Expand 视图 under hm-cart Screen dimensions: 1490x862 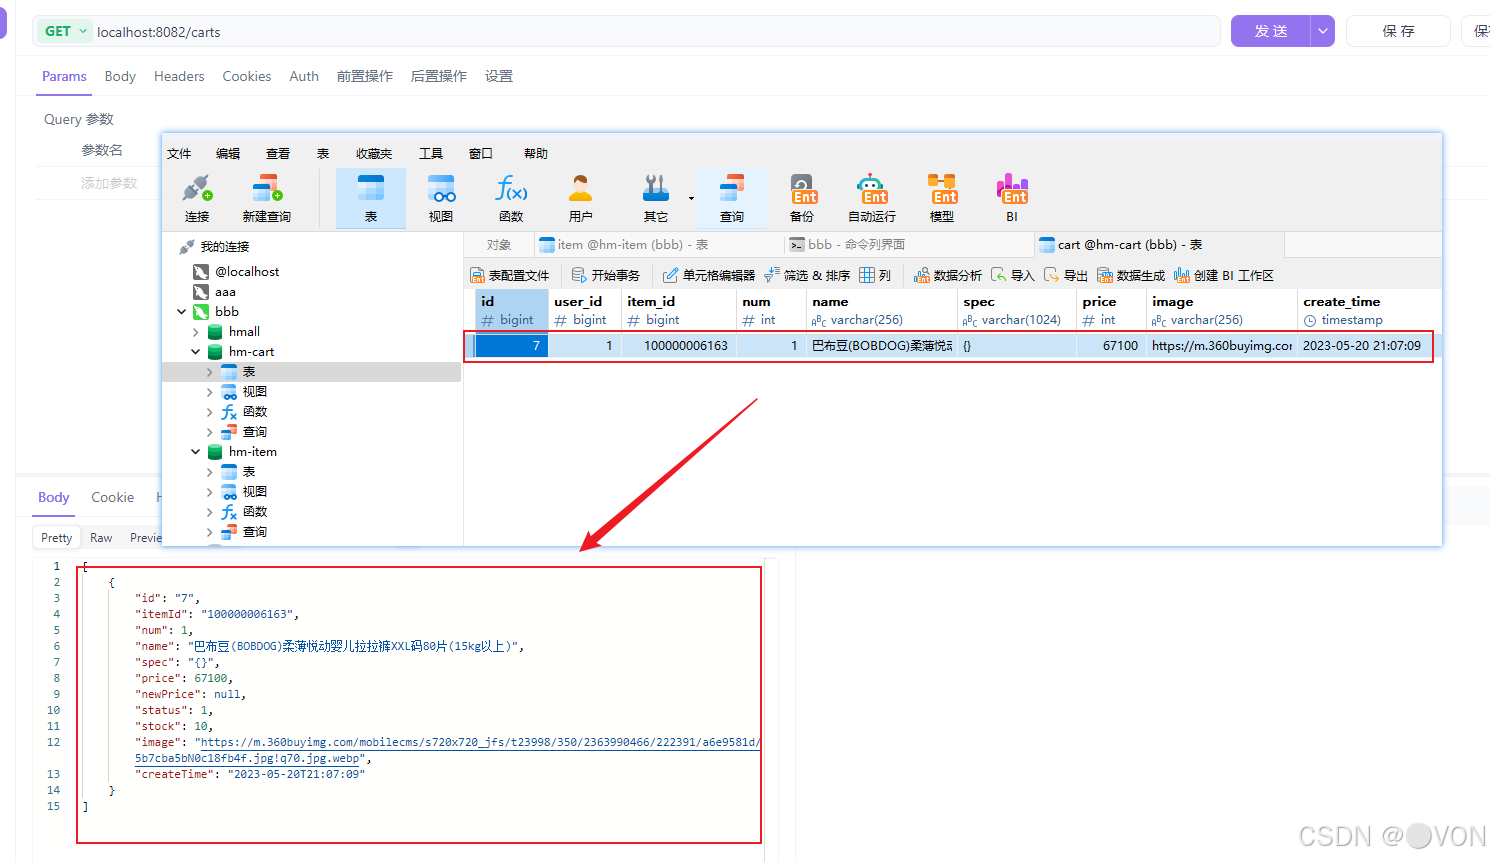coord(209,392)
